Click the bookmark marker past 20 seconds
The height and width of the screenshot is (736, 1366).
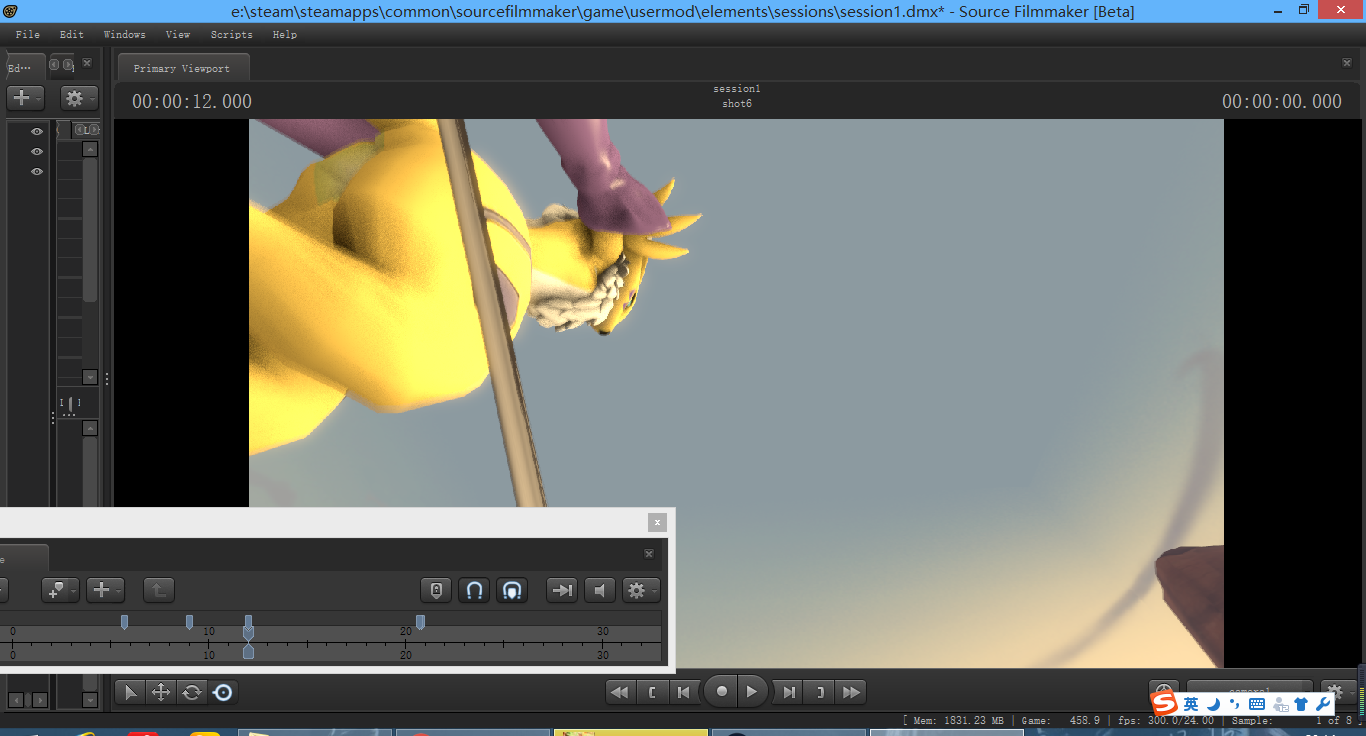click(x=420, y=622)
